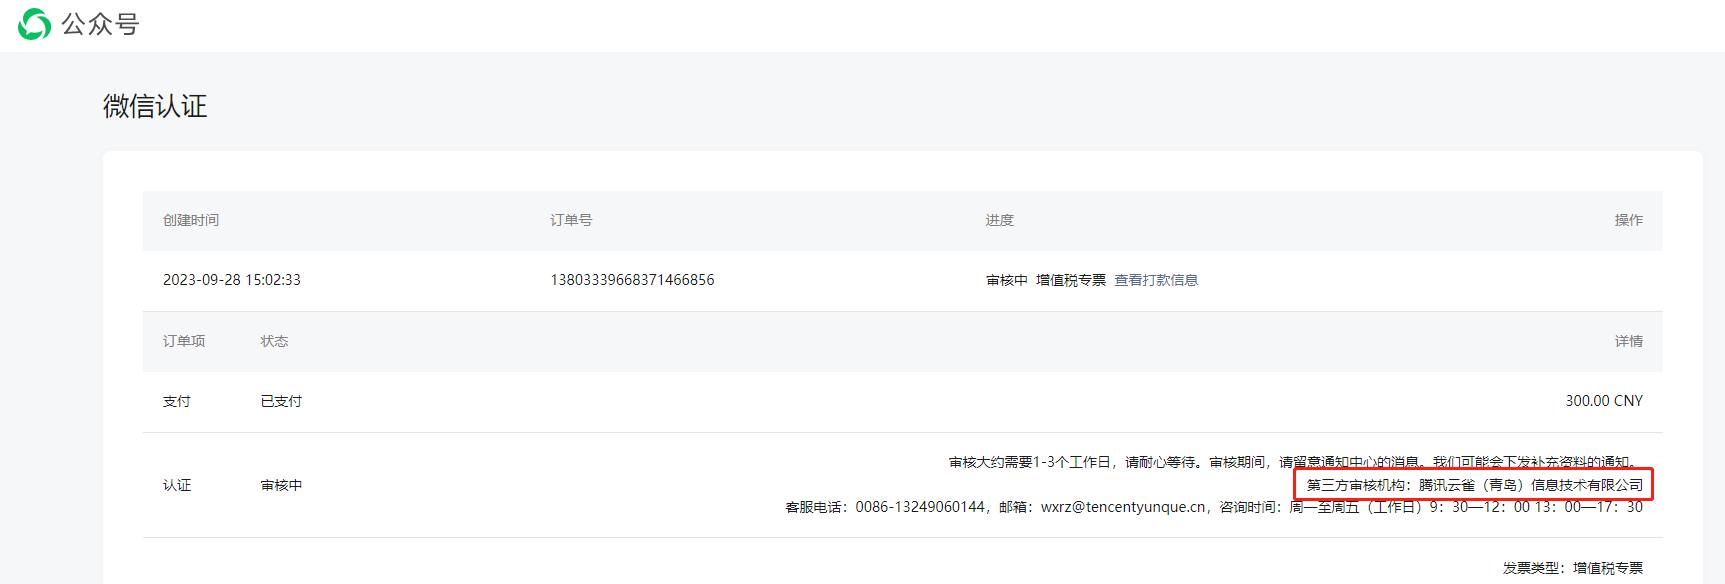Viewport: 1725px width, 584px height.
Task: Click the 状态 sub-header
Action: (x=275, y=341)
